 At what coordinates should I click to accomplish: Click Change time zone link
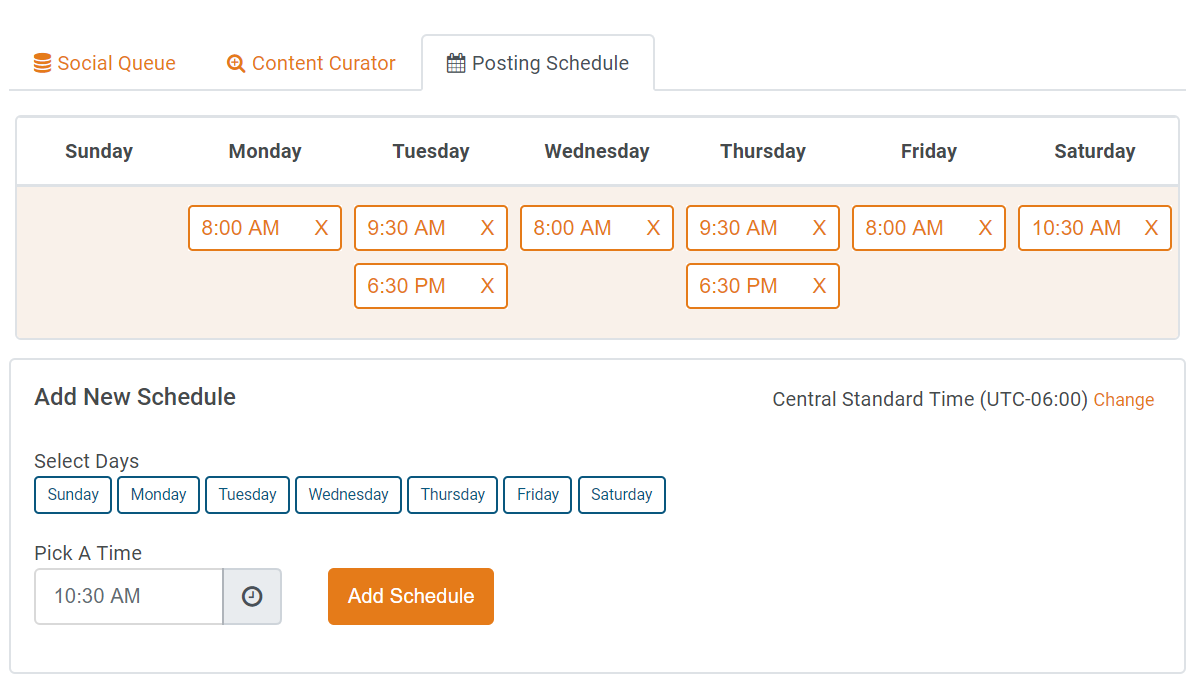click(1123, 400)
